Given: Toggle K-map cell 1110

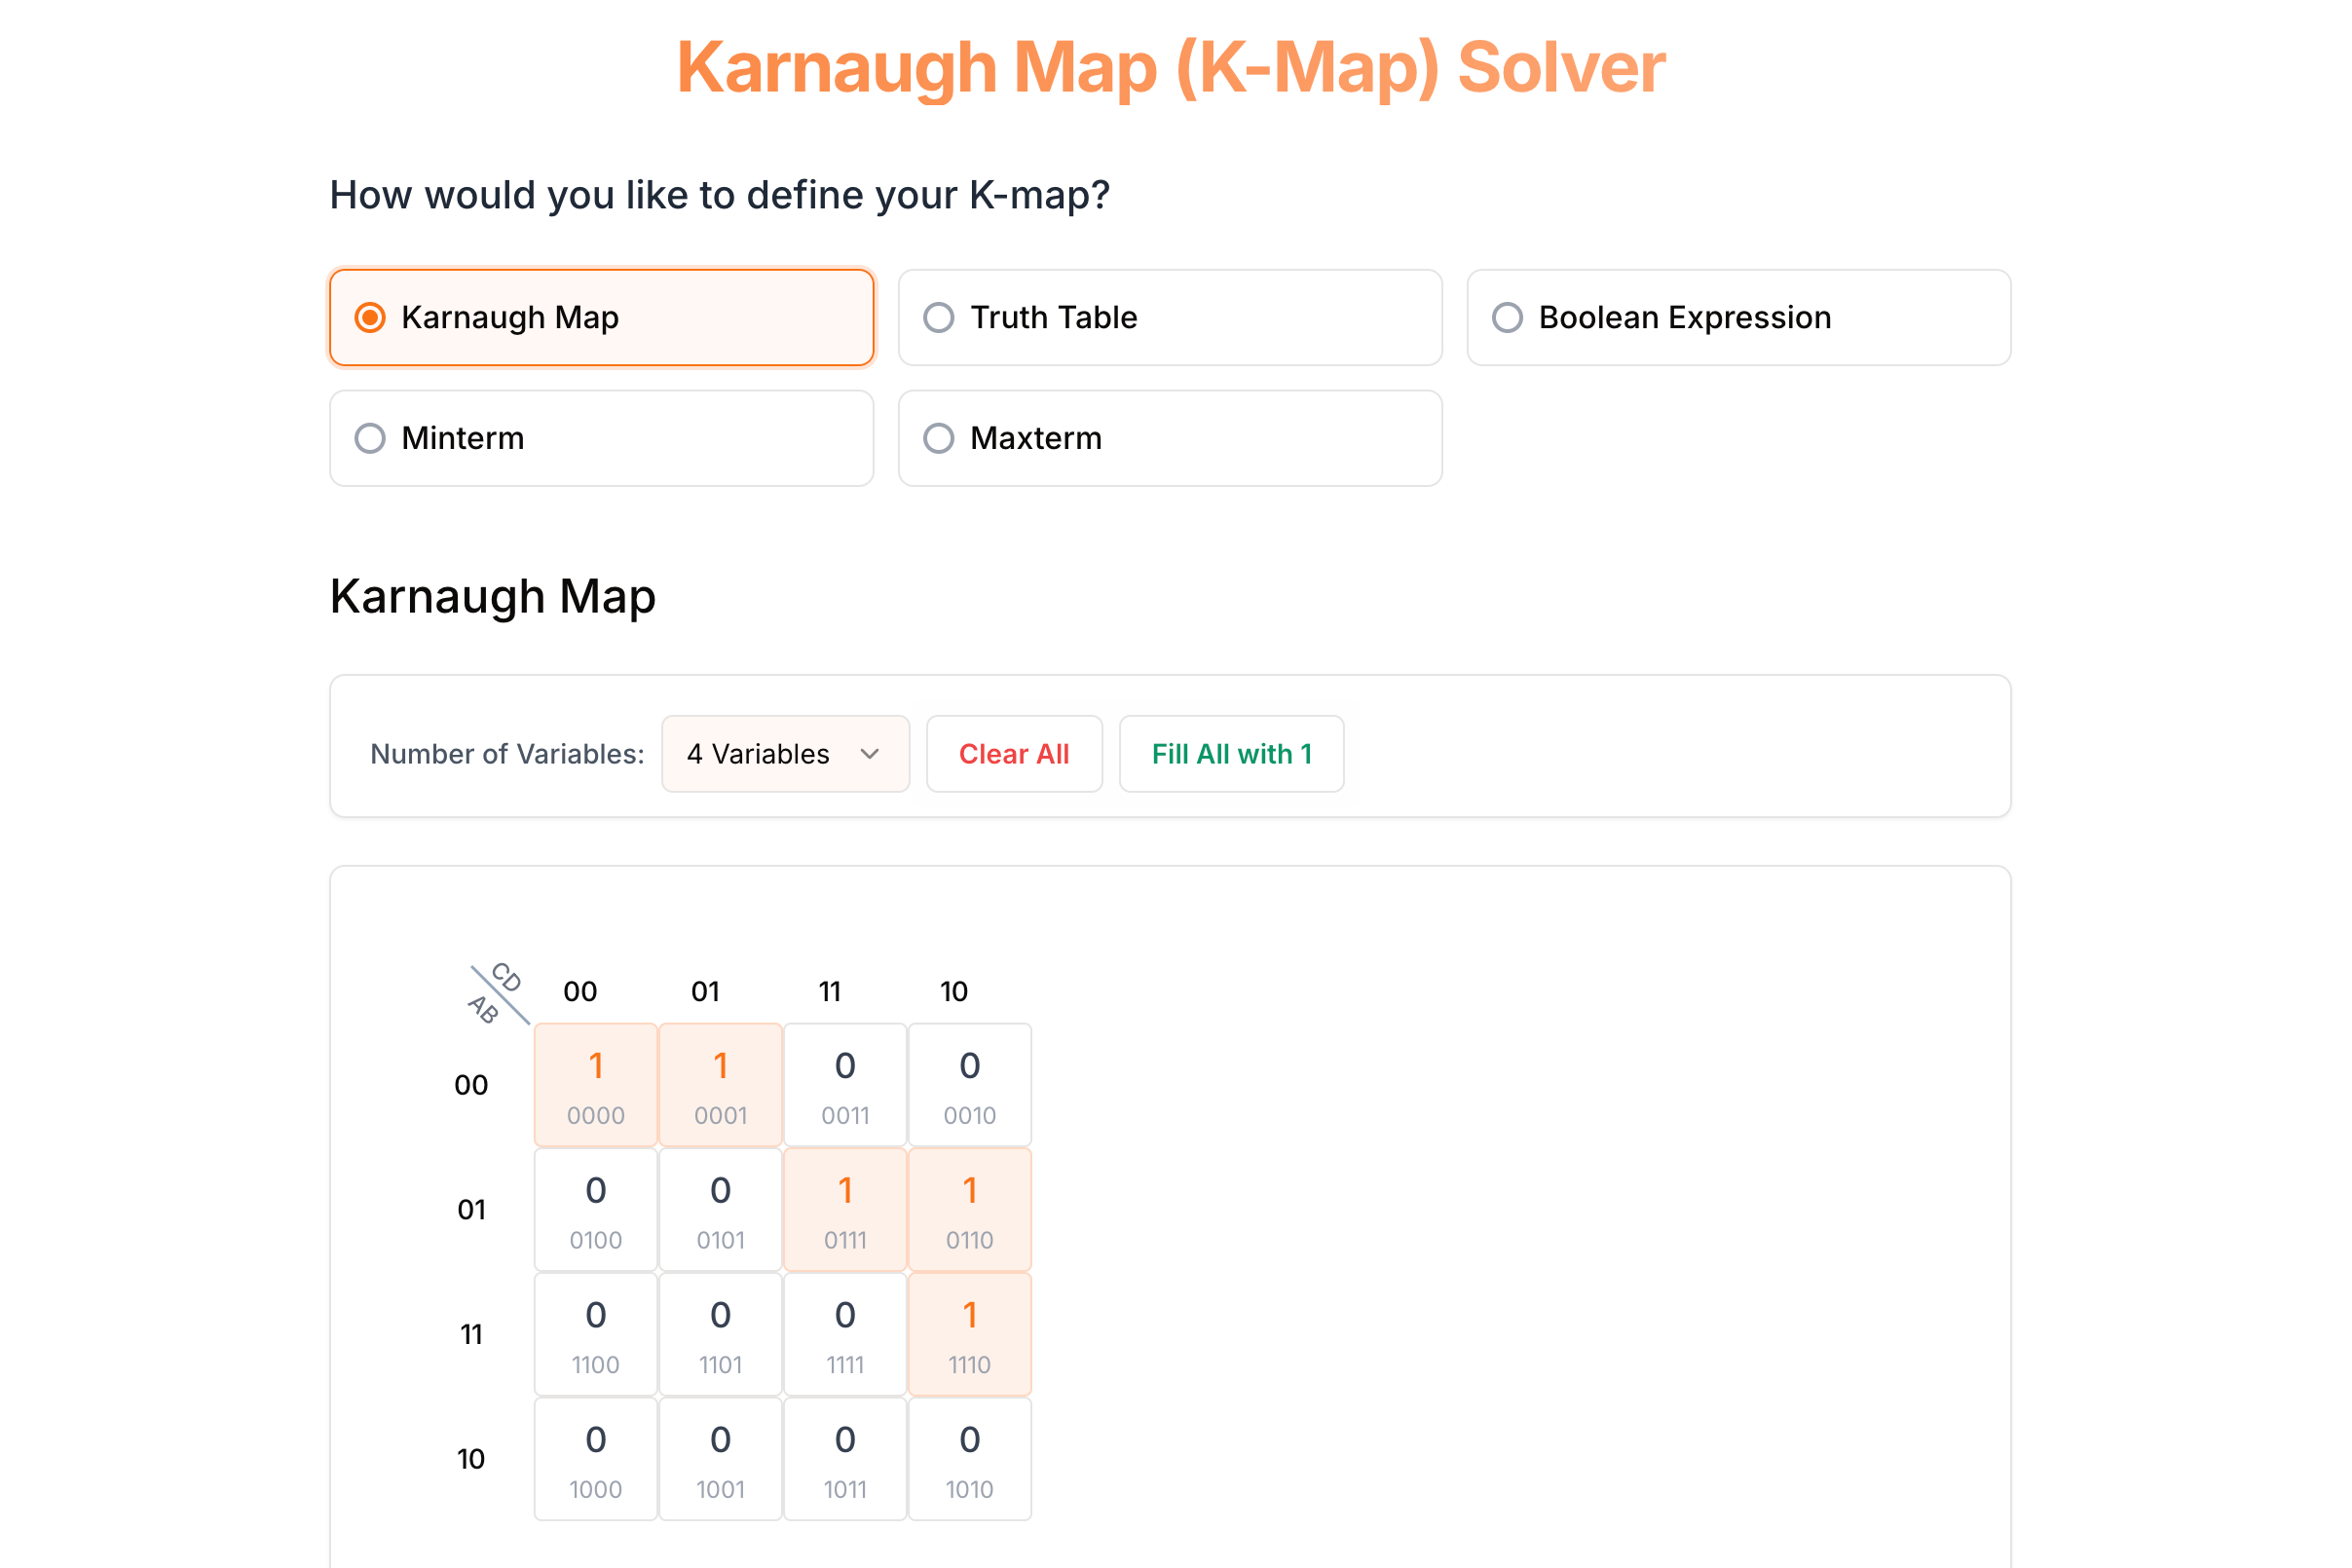Looking at the screenshot, I should 969,1334.
